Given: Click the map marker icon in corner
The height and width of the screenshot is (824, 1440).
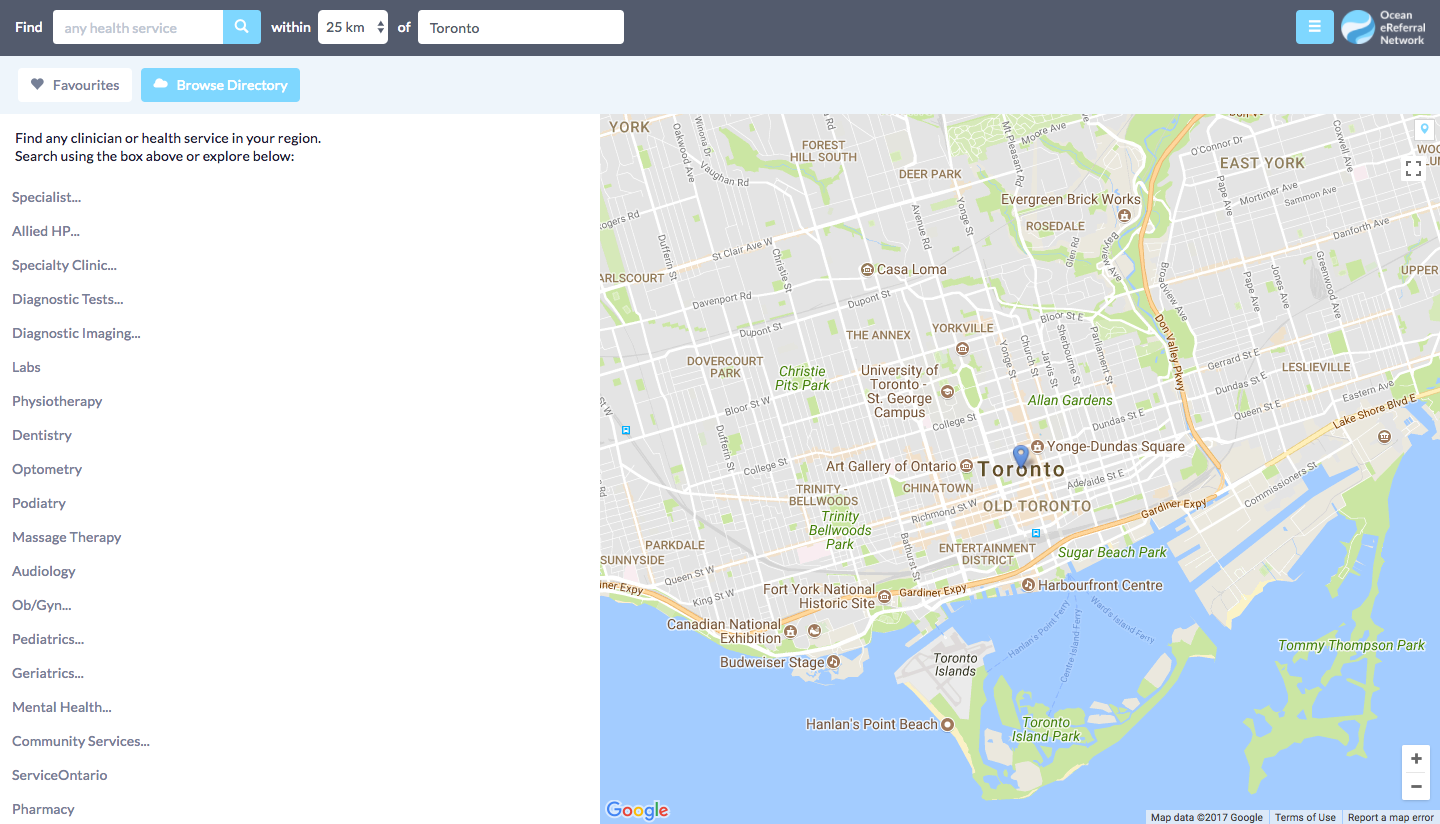Looking at the screenshot, I should tap(1424, 129).
